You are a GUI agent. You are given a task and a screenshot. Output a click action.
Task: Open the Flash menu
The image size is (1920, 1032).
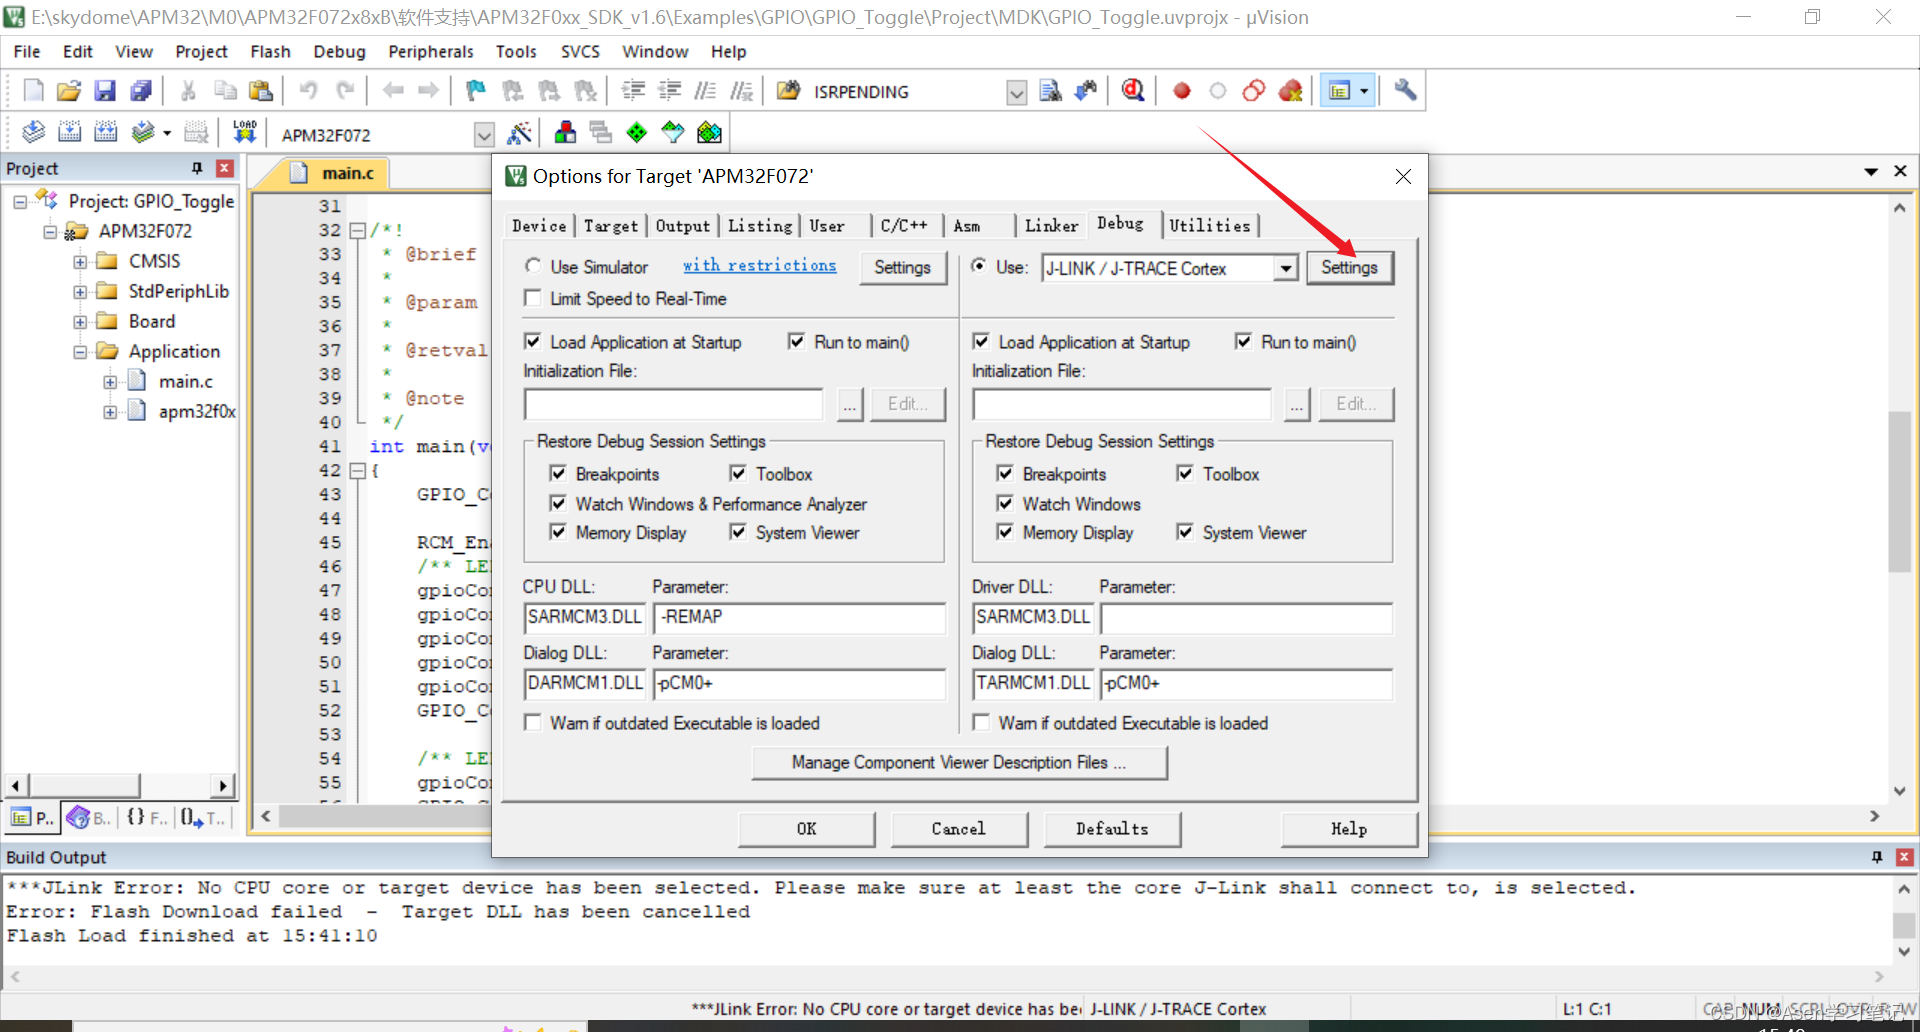(x=270, y=52)
